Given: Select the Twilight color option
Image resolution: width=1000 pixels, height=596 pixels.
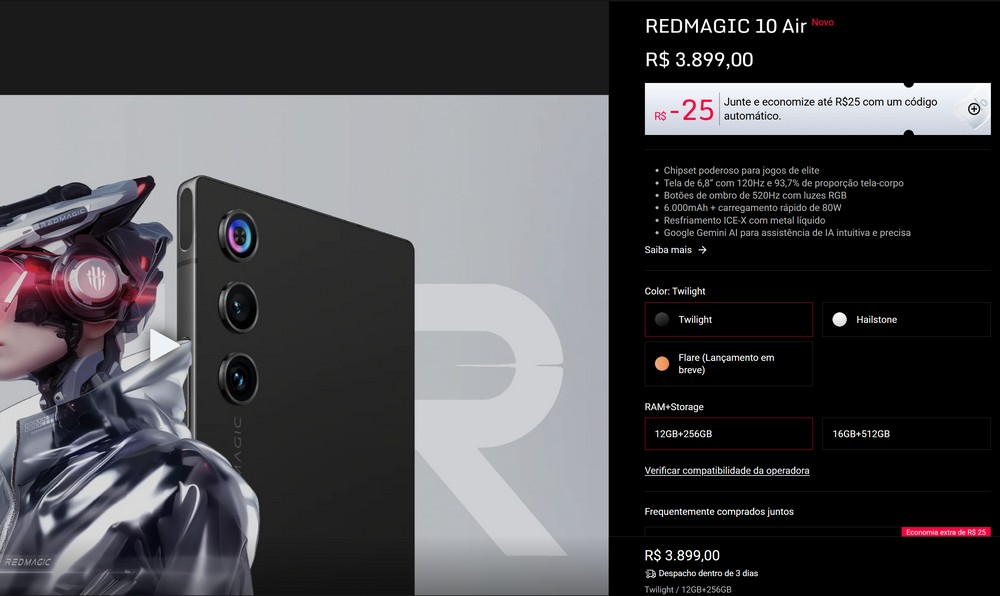Looking at the screenshot, I should [728, 319].
